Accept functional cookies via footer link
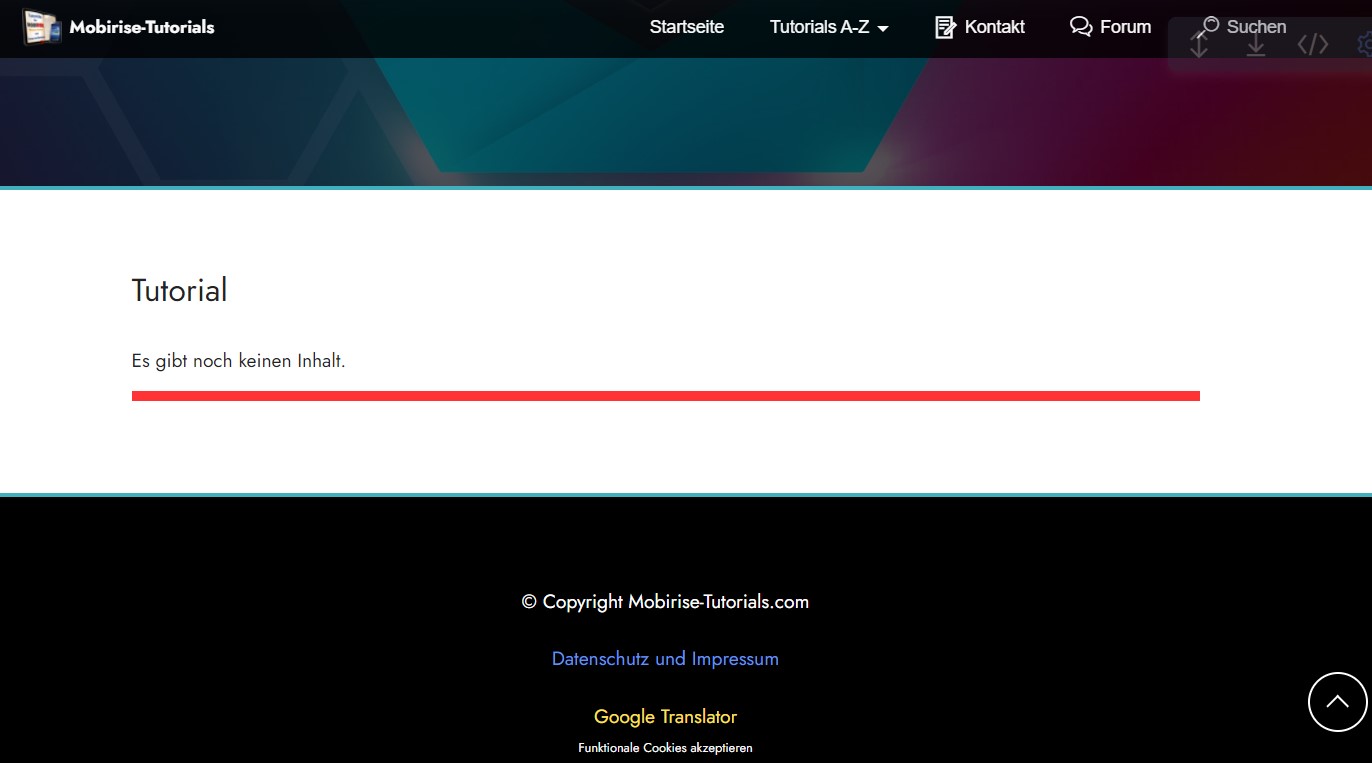The width and height of the screenshot is (1372, 763). [665, 748]
